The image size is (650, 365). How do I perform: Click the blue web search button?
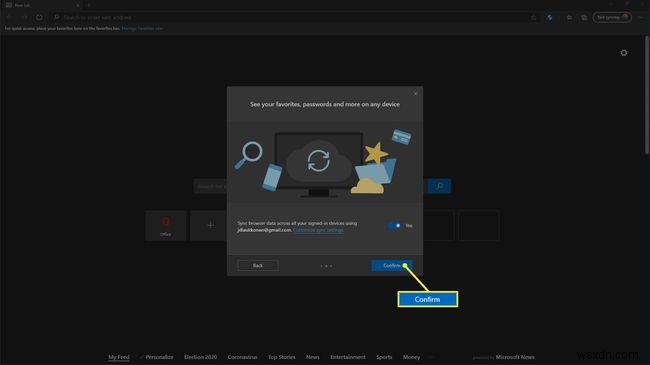[439, 186]
